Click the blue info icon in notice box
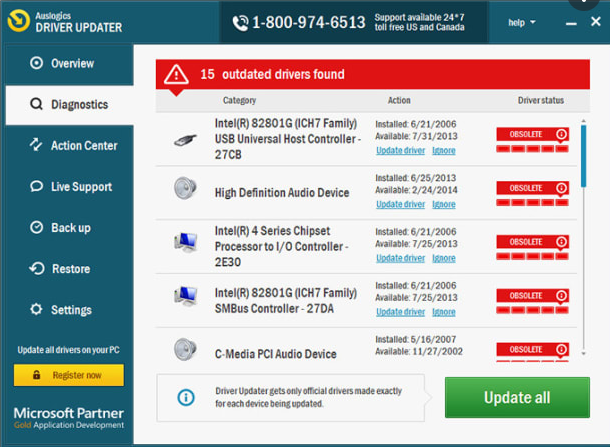The height and width of the screenshot is (447, 610). [x=186, y=398]
